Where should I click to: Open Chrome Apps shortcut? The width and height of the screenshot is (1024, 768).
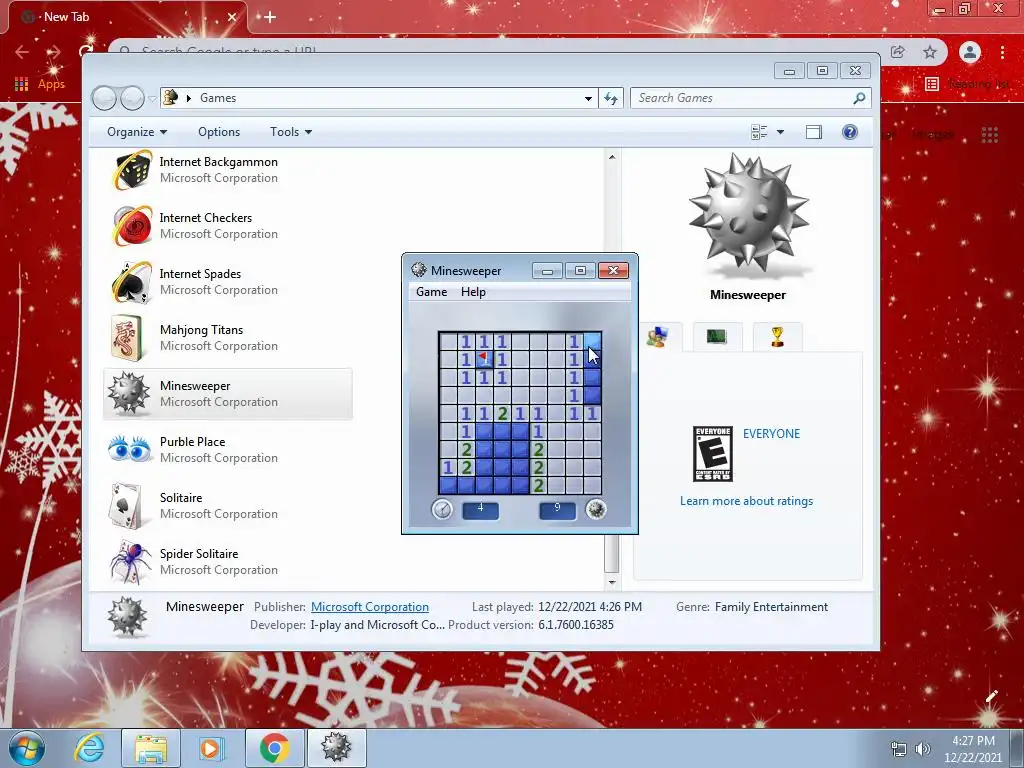tap(40, 84)
